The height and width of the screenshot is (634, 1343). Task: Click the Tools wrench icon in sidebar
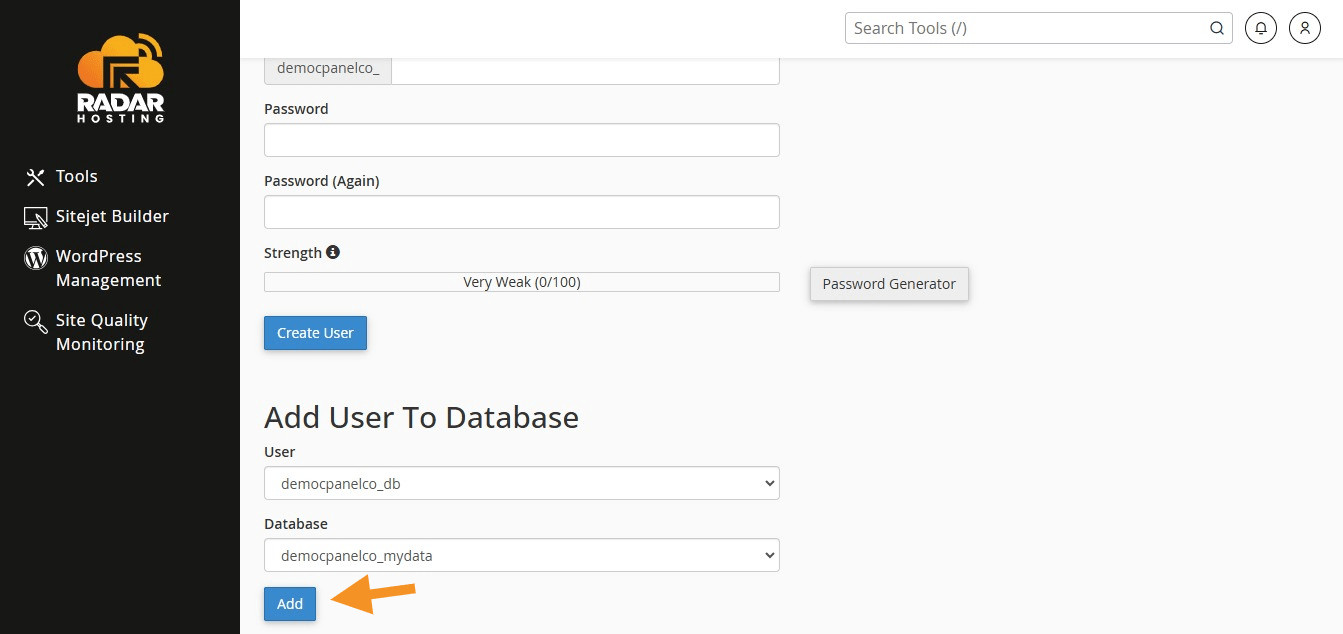36,177
